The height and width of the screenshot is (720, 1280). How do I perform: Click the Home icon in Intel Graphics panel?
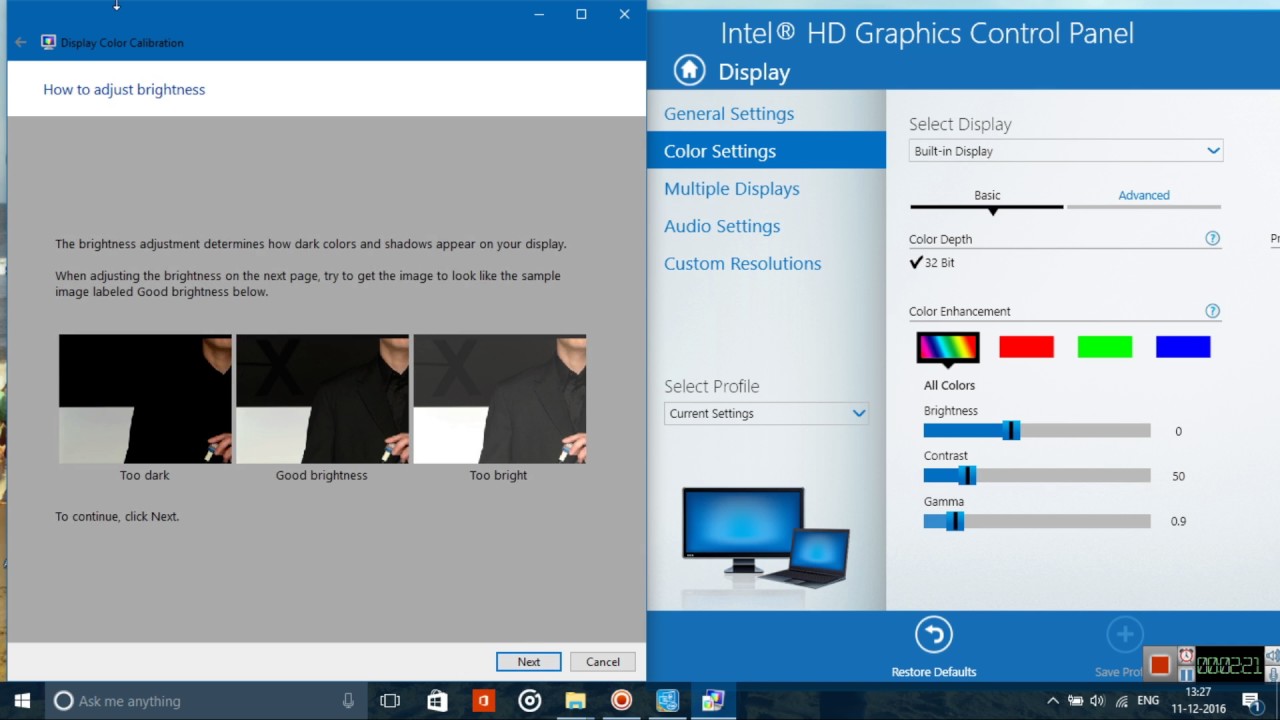point(689,70)
